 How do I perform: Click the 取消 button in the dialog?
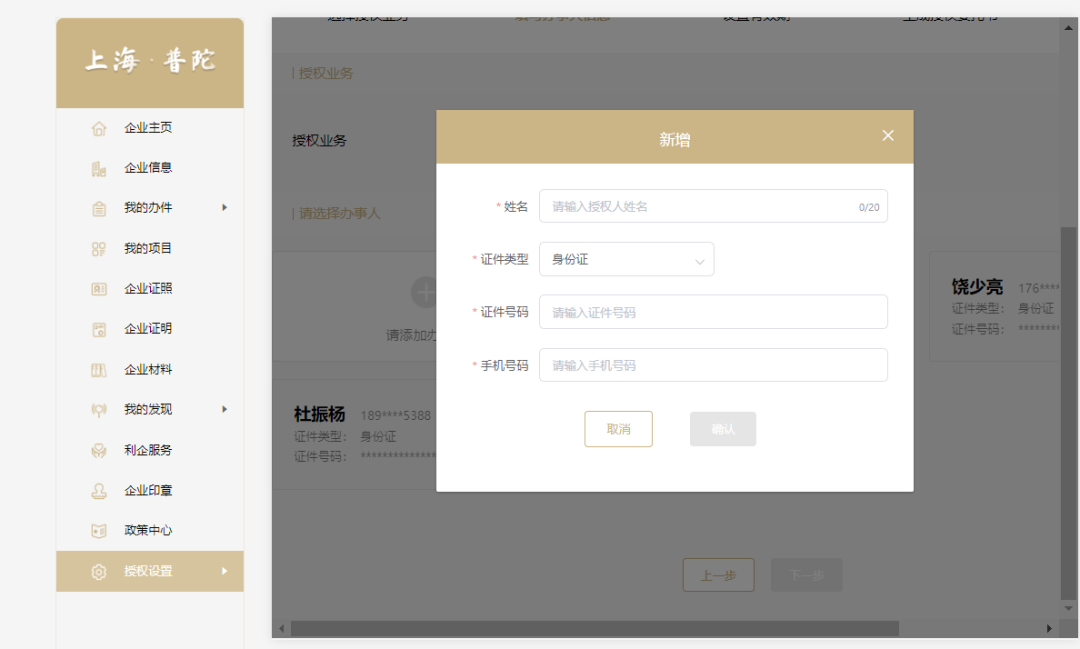point(618,428)
